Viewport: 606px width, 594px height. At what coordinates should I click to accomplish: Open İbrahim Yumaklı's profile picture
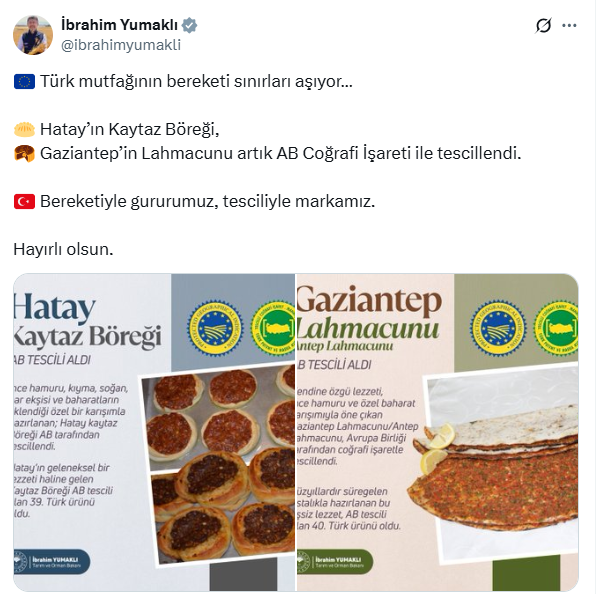[x=33, y=35]
